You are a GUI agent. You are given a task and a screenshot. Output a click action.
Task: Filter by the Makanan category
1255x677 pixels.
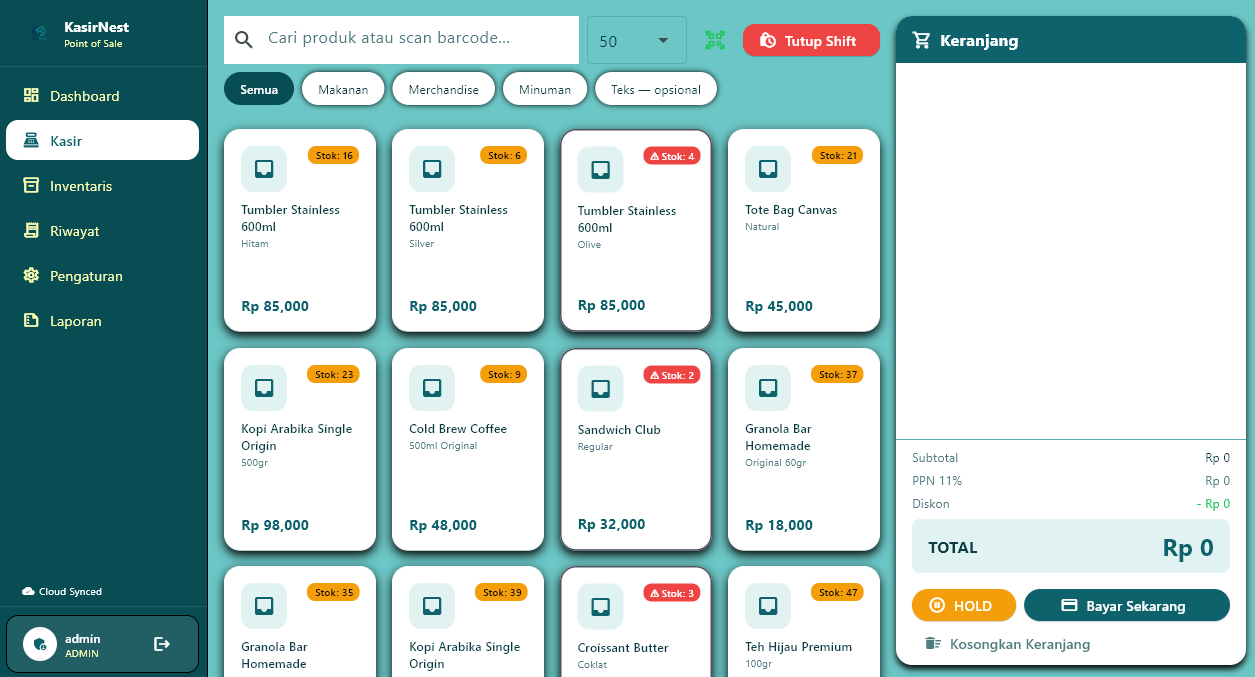(343, 89)
